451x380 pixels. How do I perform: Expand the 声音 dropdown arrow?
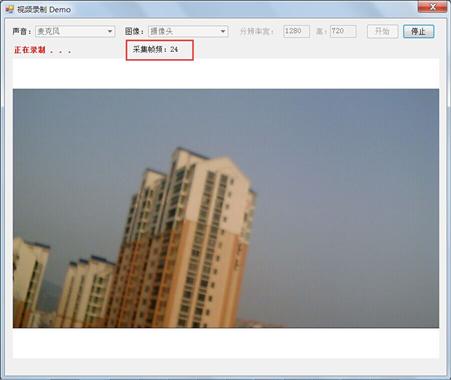coord(110,31)
